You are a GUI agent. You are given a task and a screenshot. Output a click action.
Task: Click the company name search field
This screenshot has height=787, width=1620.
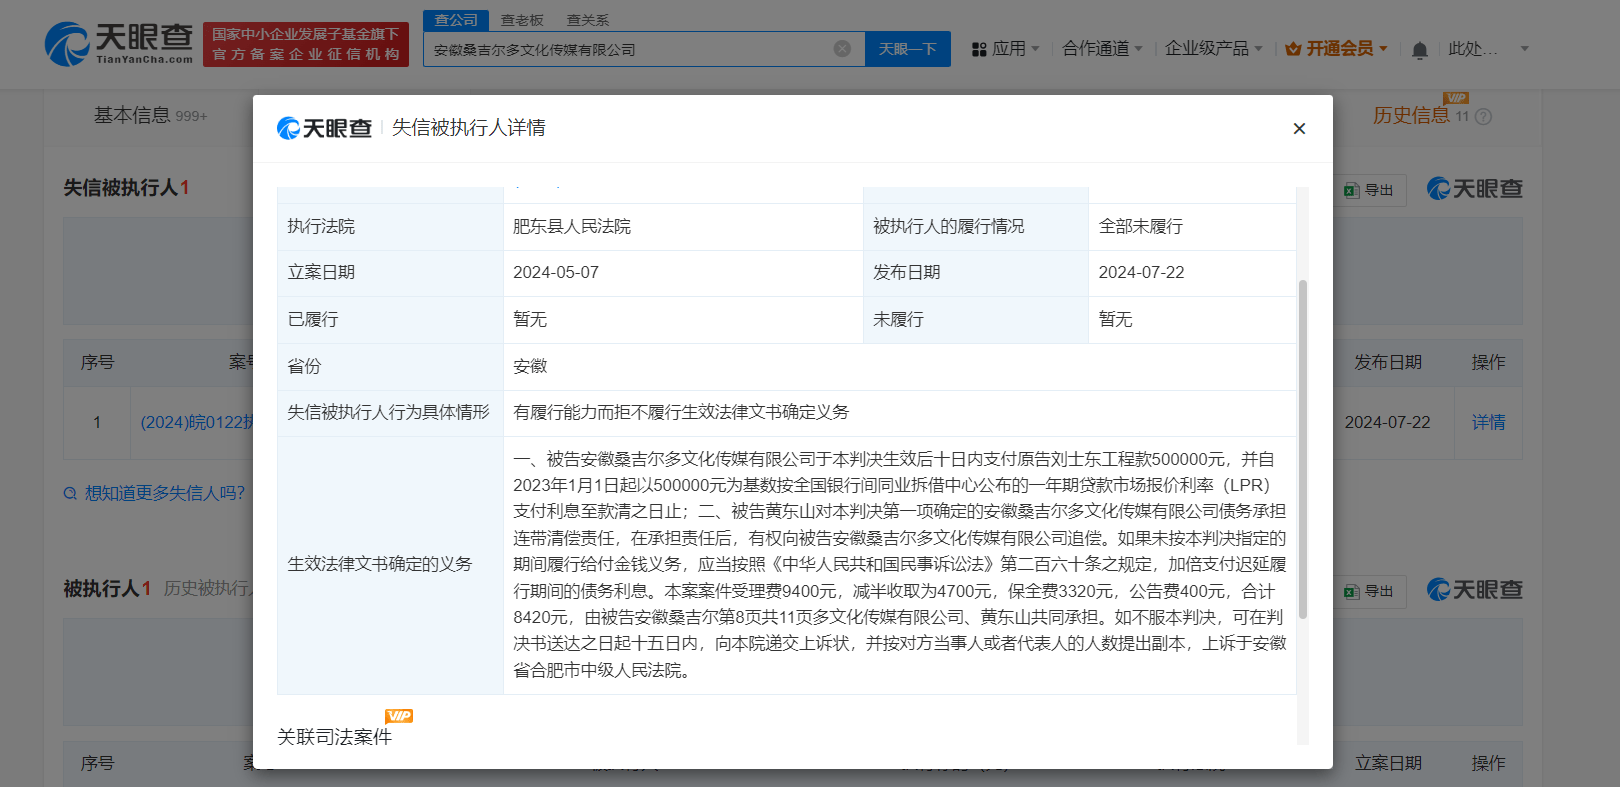(630, 49)
